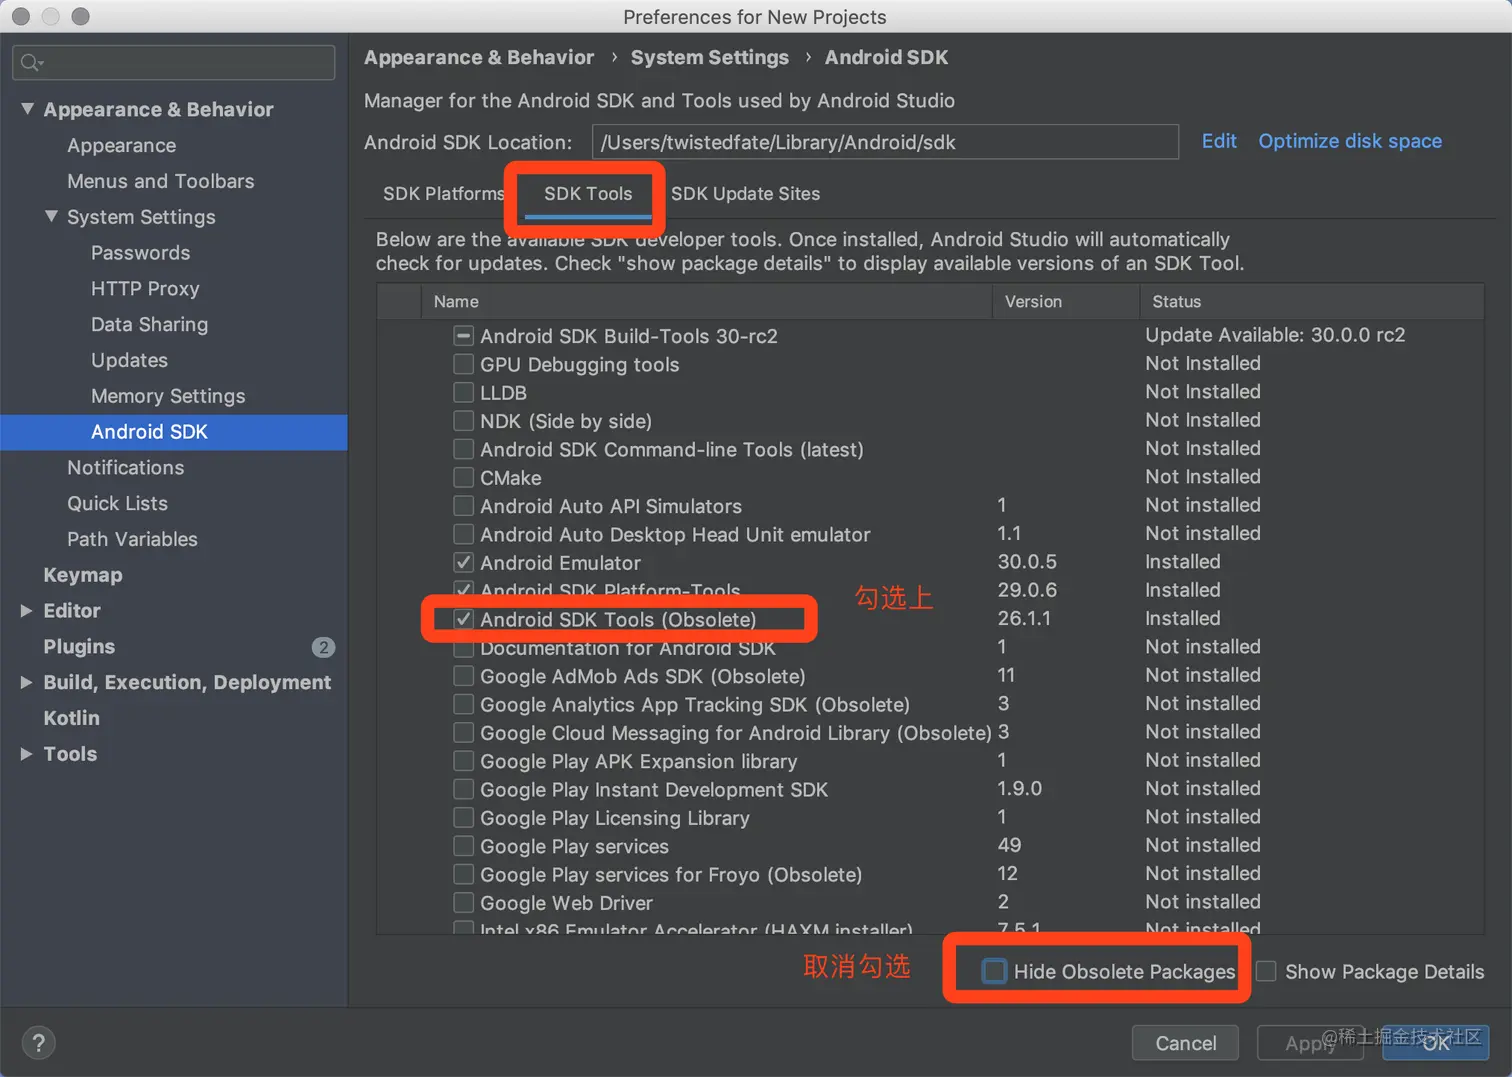Click the Android SDK Location path field

point(885,142)
